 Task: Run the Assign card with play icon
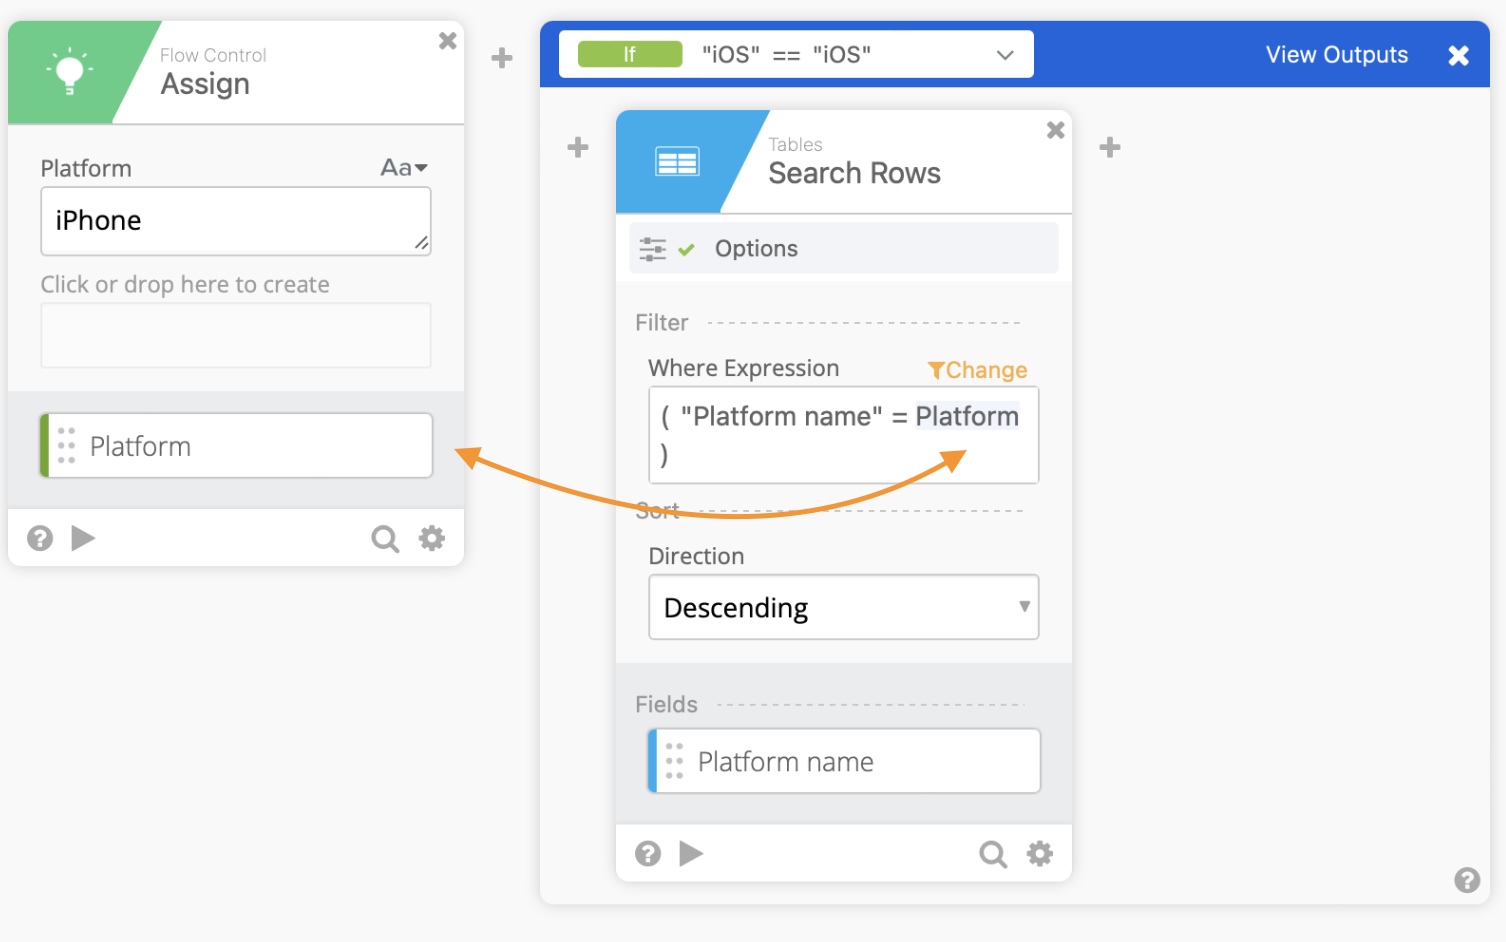tap(83, 539)
